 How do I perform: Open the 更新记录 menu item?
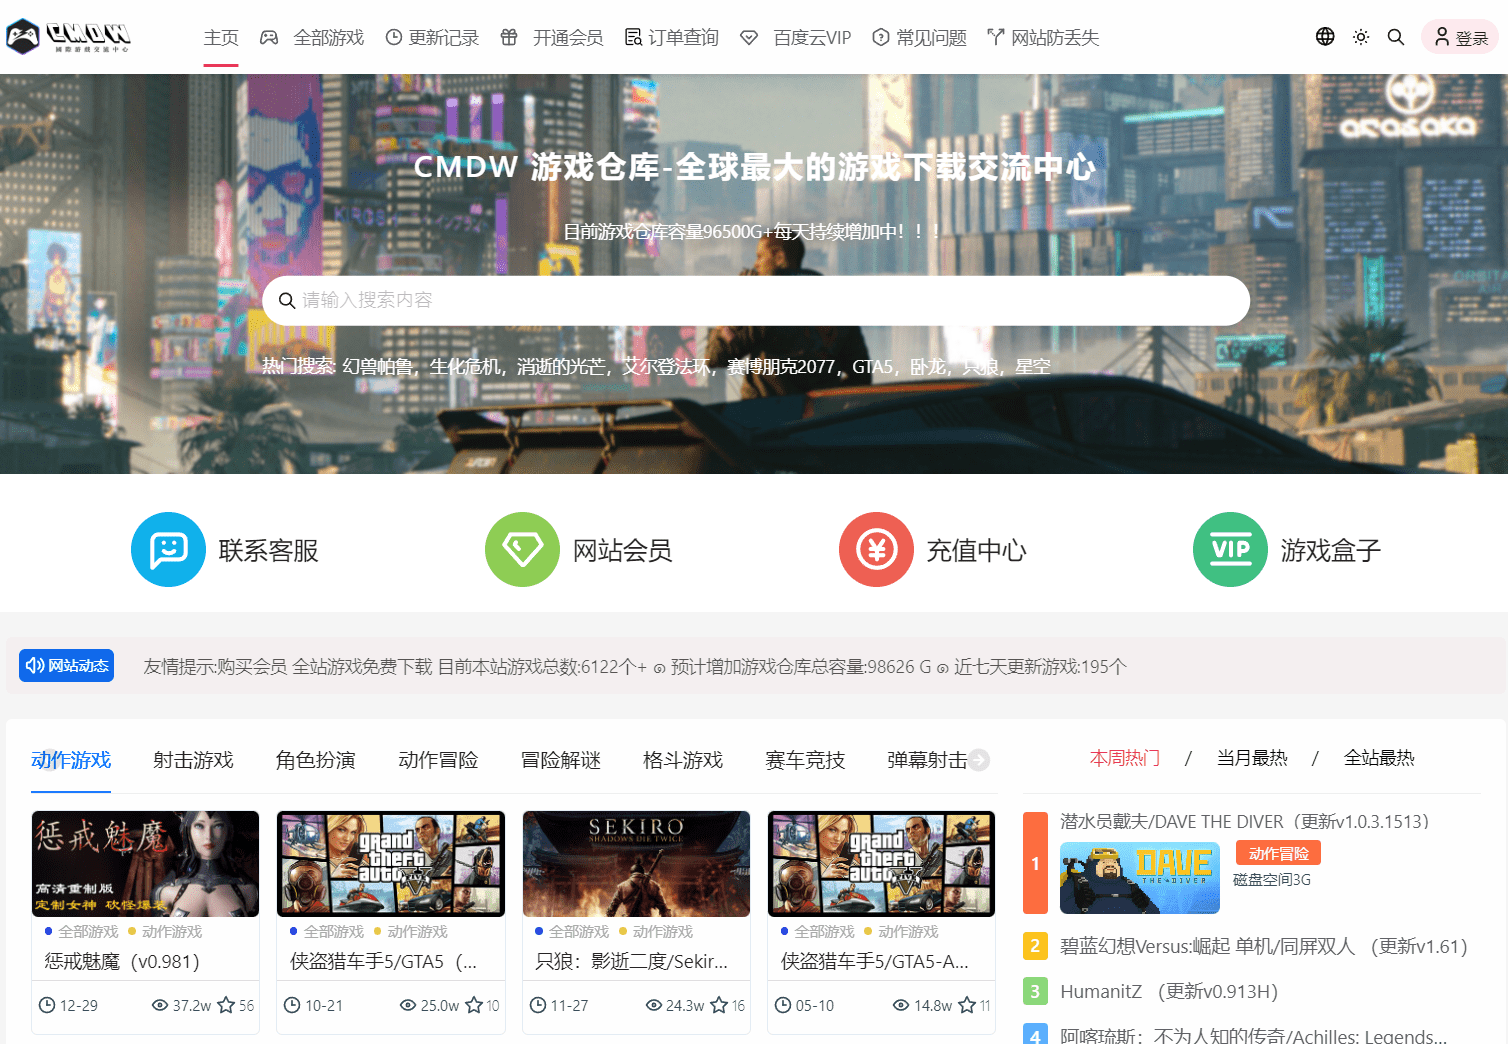[x=432, y=37]
